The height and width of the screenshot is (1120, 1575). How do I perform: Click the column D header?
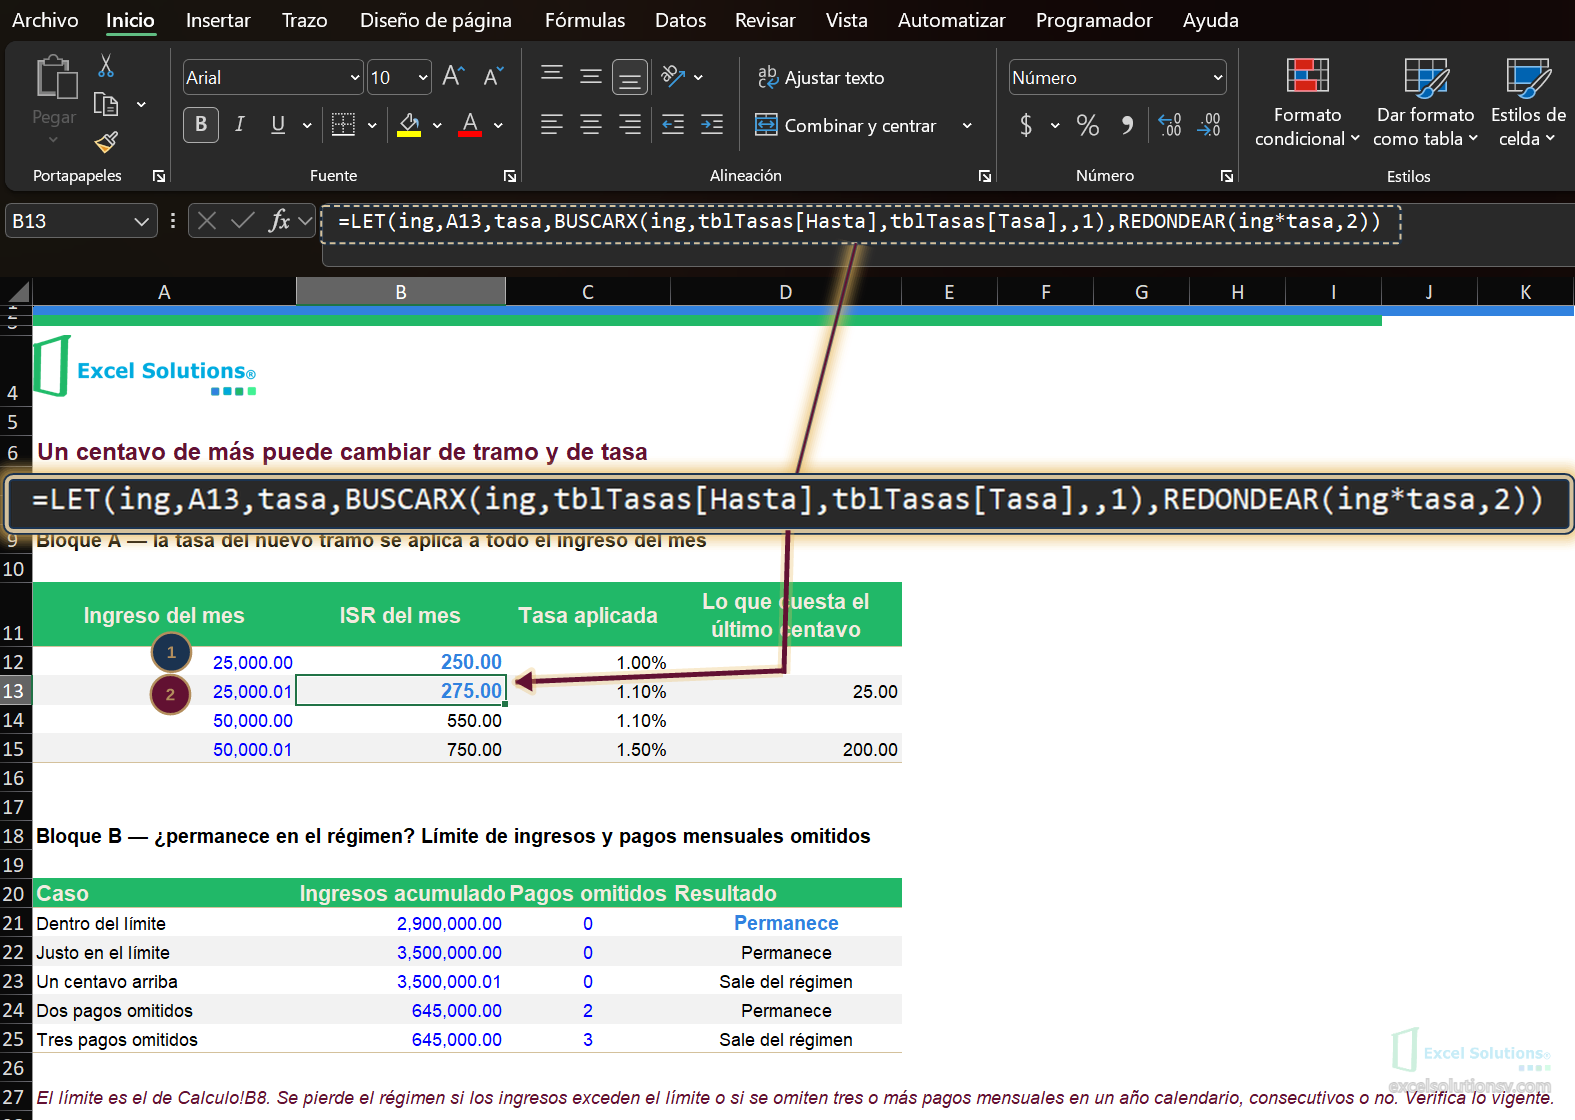785,292
